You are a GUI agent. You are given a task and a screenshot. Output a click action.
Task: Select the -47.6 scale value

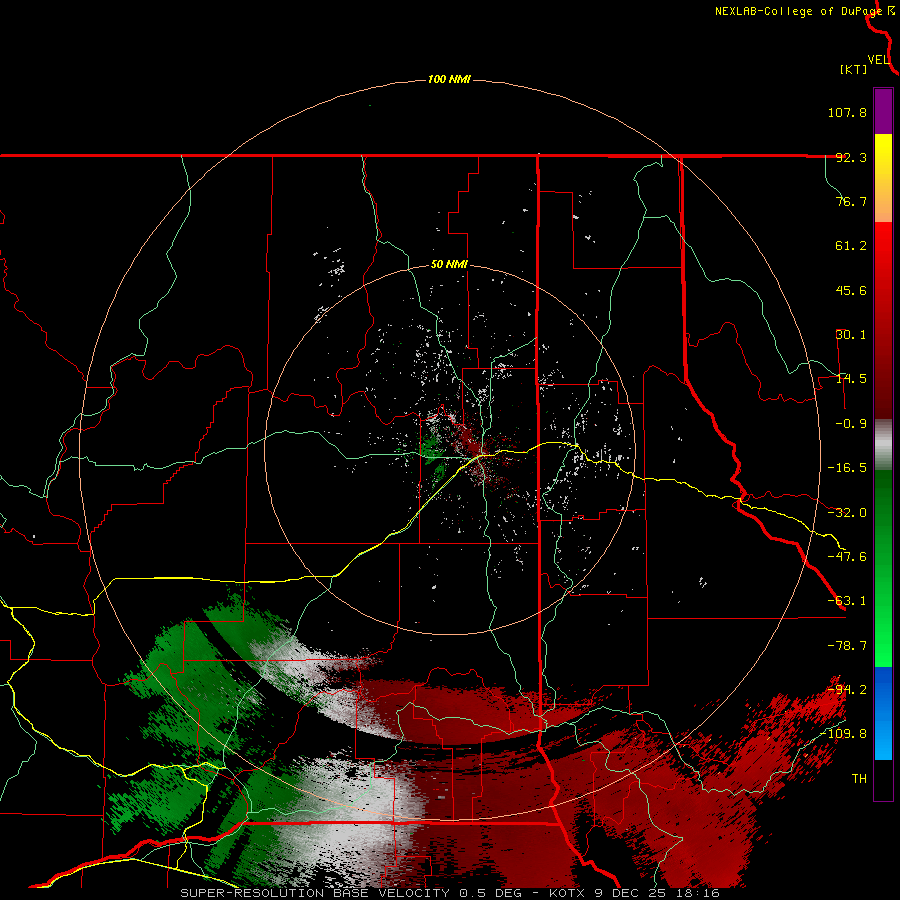pos(847,557)
